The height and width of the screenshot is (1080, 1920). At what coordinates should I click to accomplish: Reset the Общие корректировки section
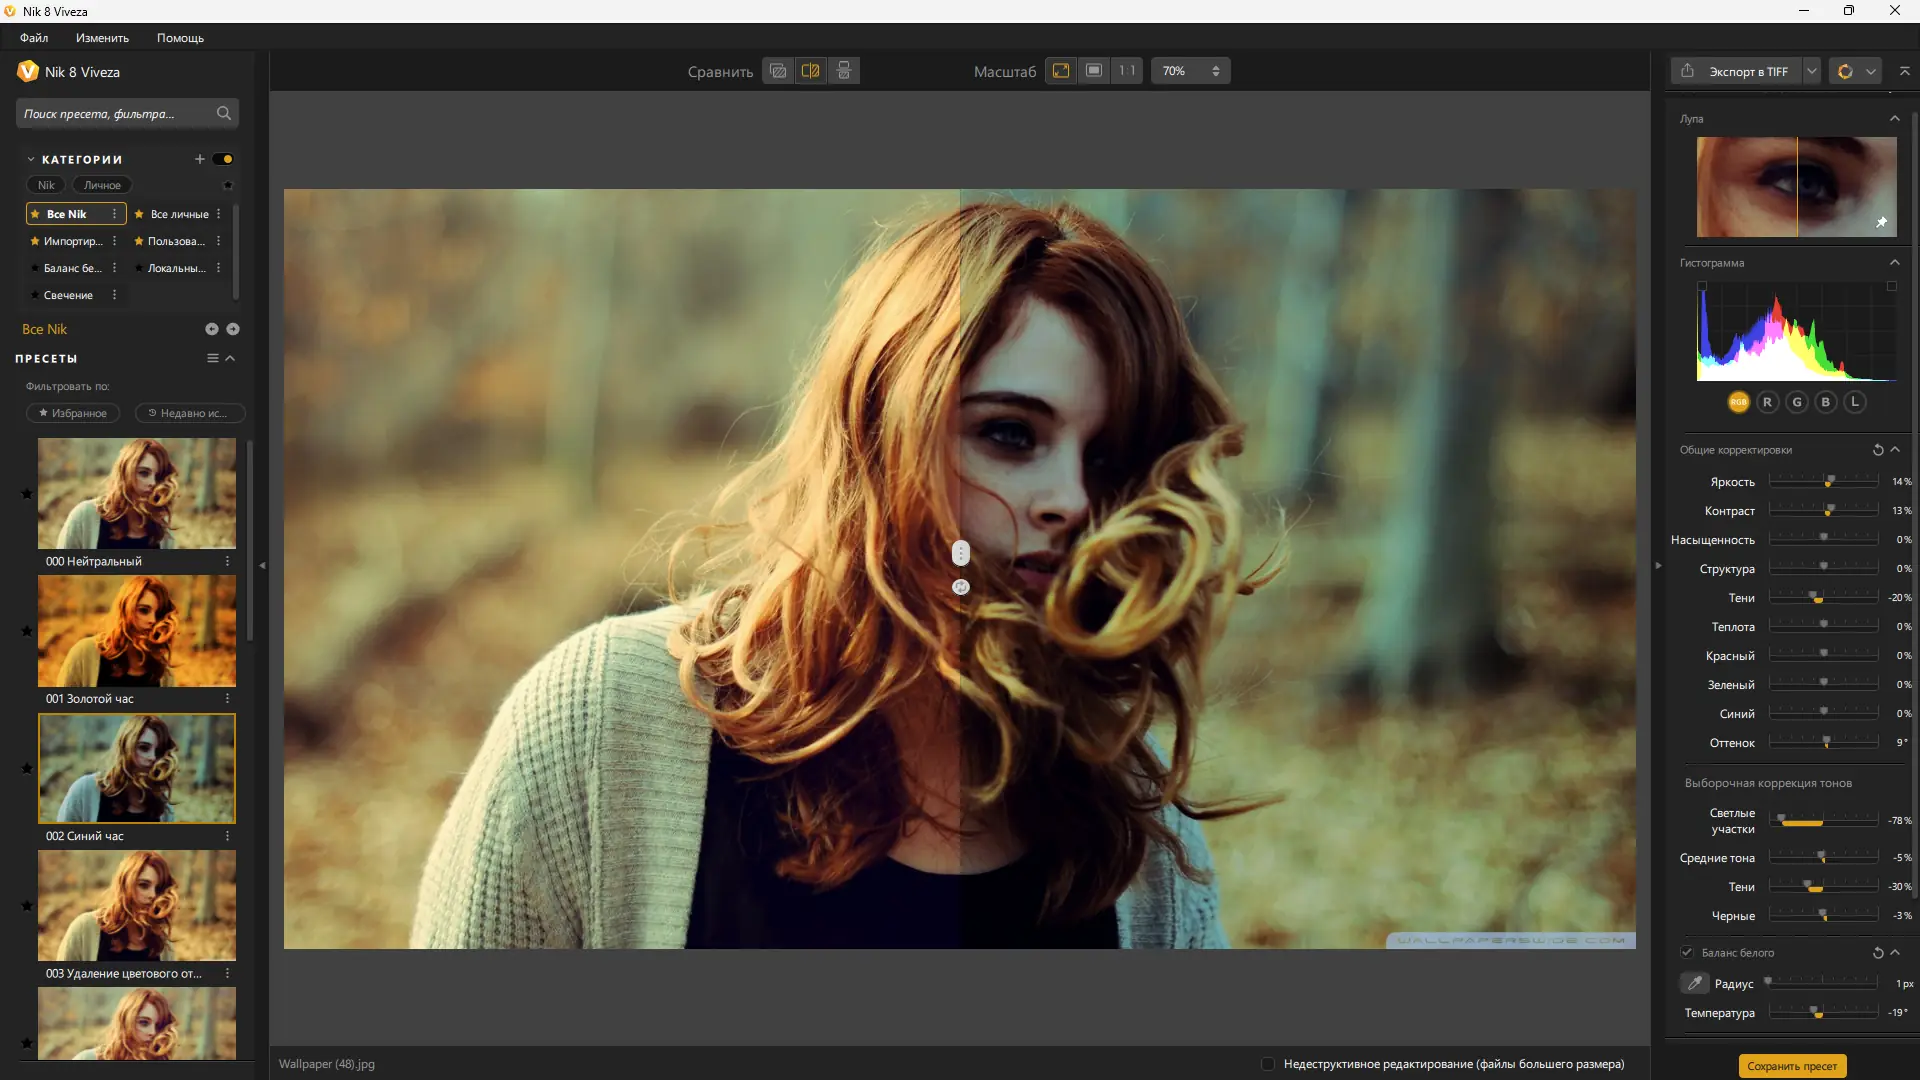(1877, 450)
